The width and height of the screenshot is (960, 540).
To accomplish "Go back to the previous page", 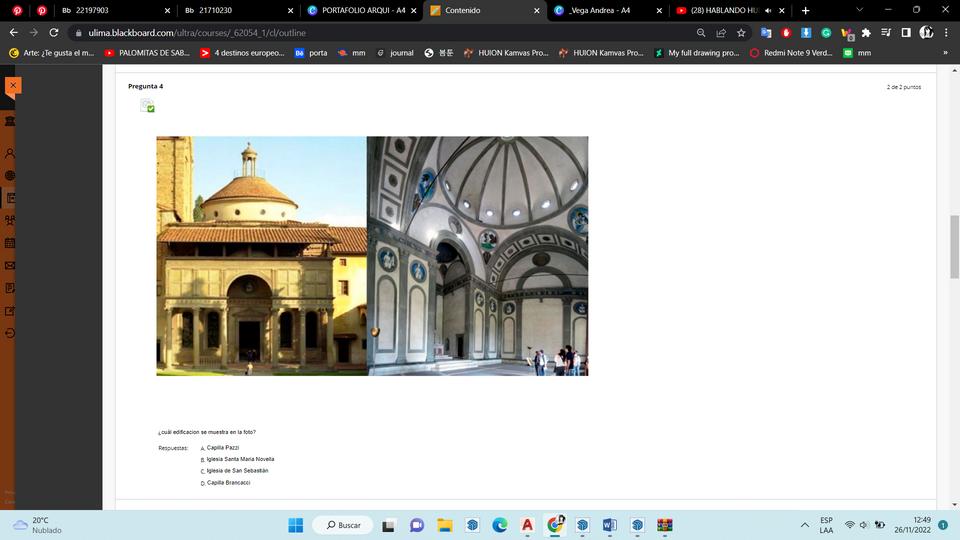I will click(13, 32).
